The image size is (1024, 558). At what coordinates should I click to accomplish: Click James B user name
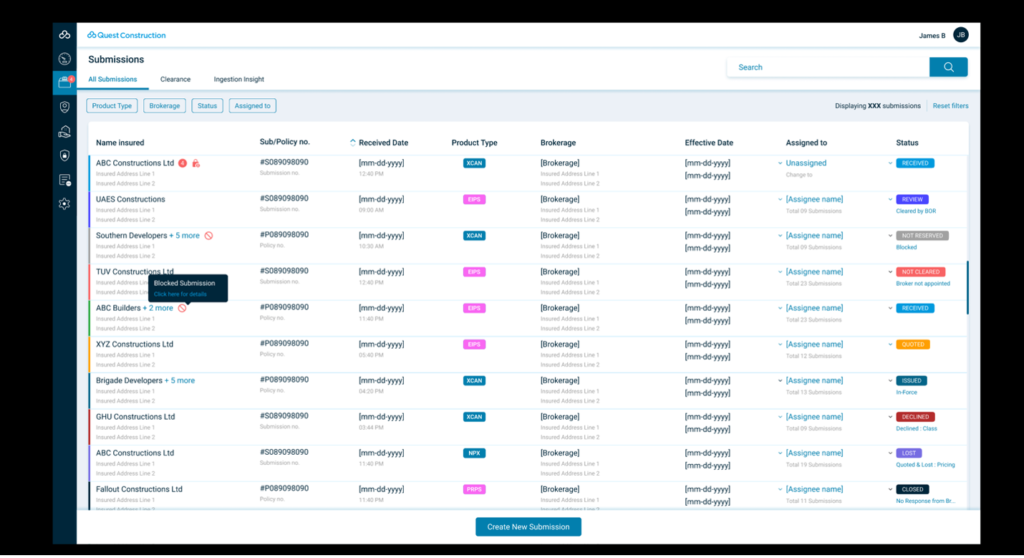(x=932, y=36)
